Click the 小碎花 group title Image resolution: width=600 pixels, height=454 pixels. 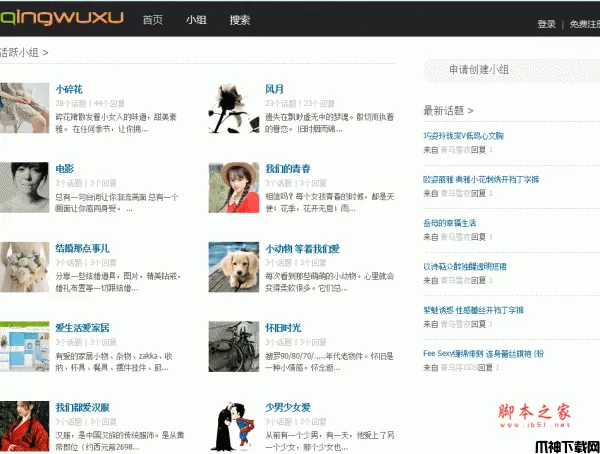click(69, 89)
